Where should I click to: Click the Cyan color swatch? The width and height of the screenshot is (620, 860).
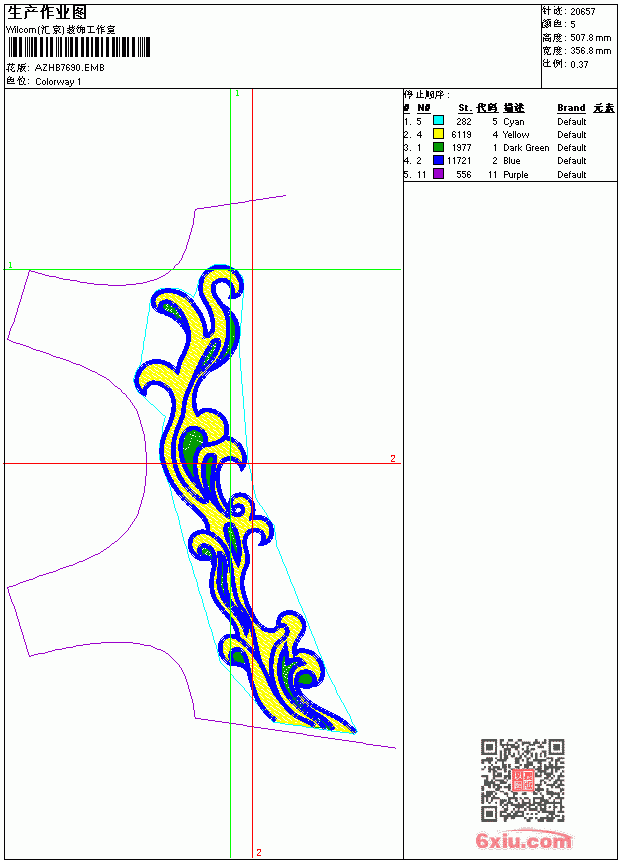(x=438, y=120)
